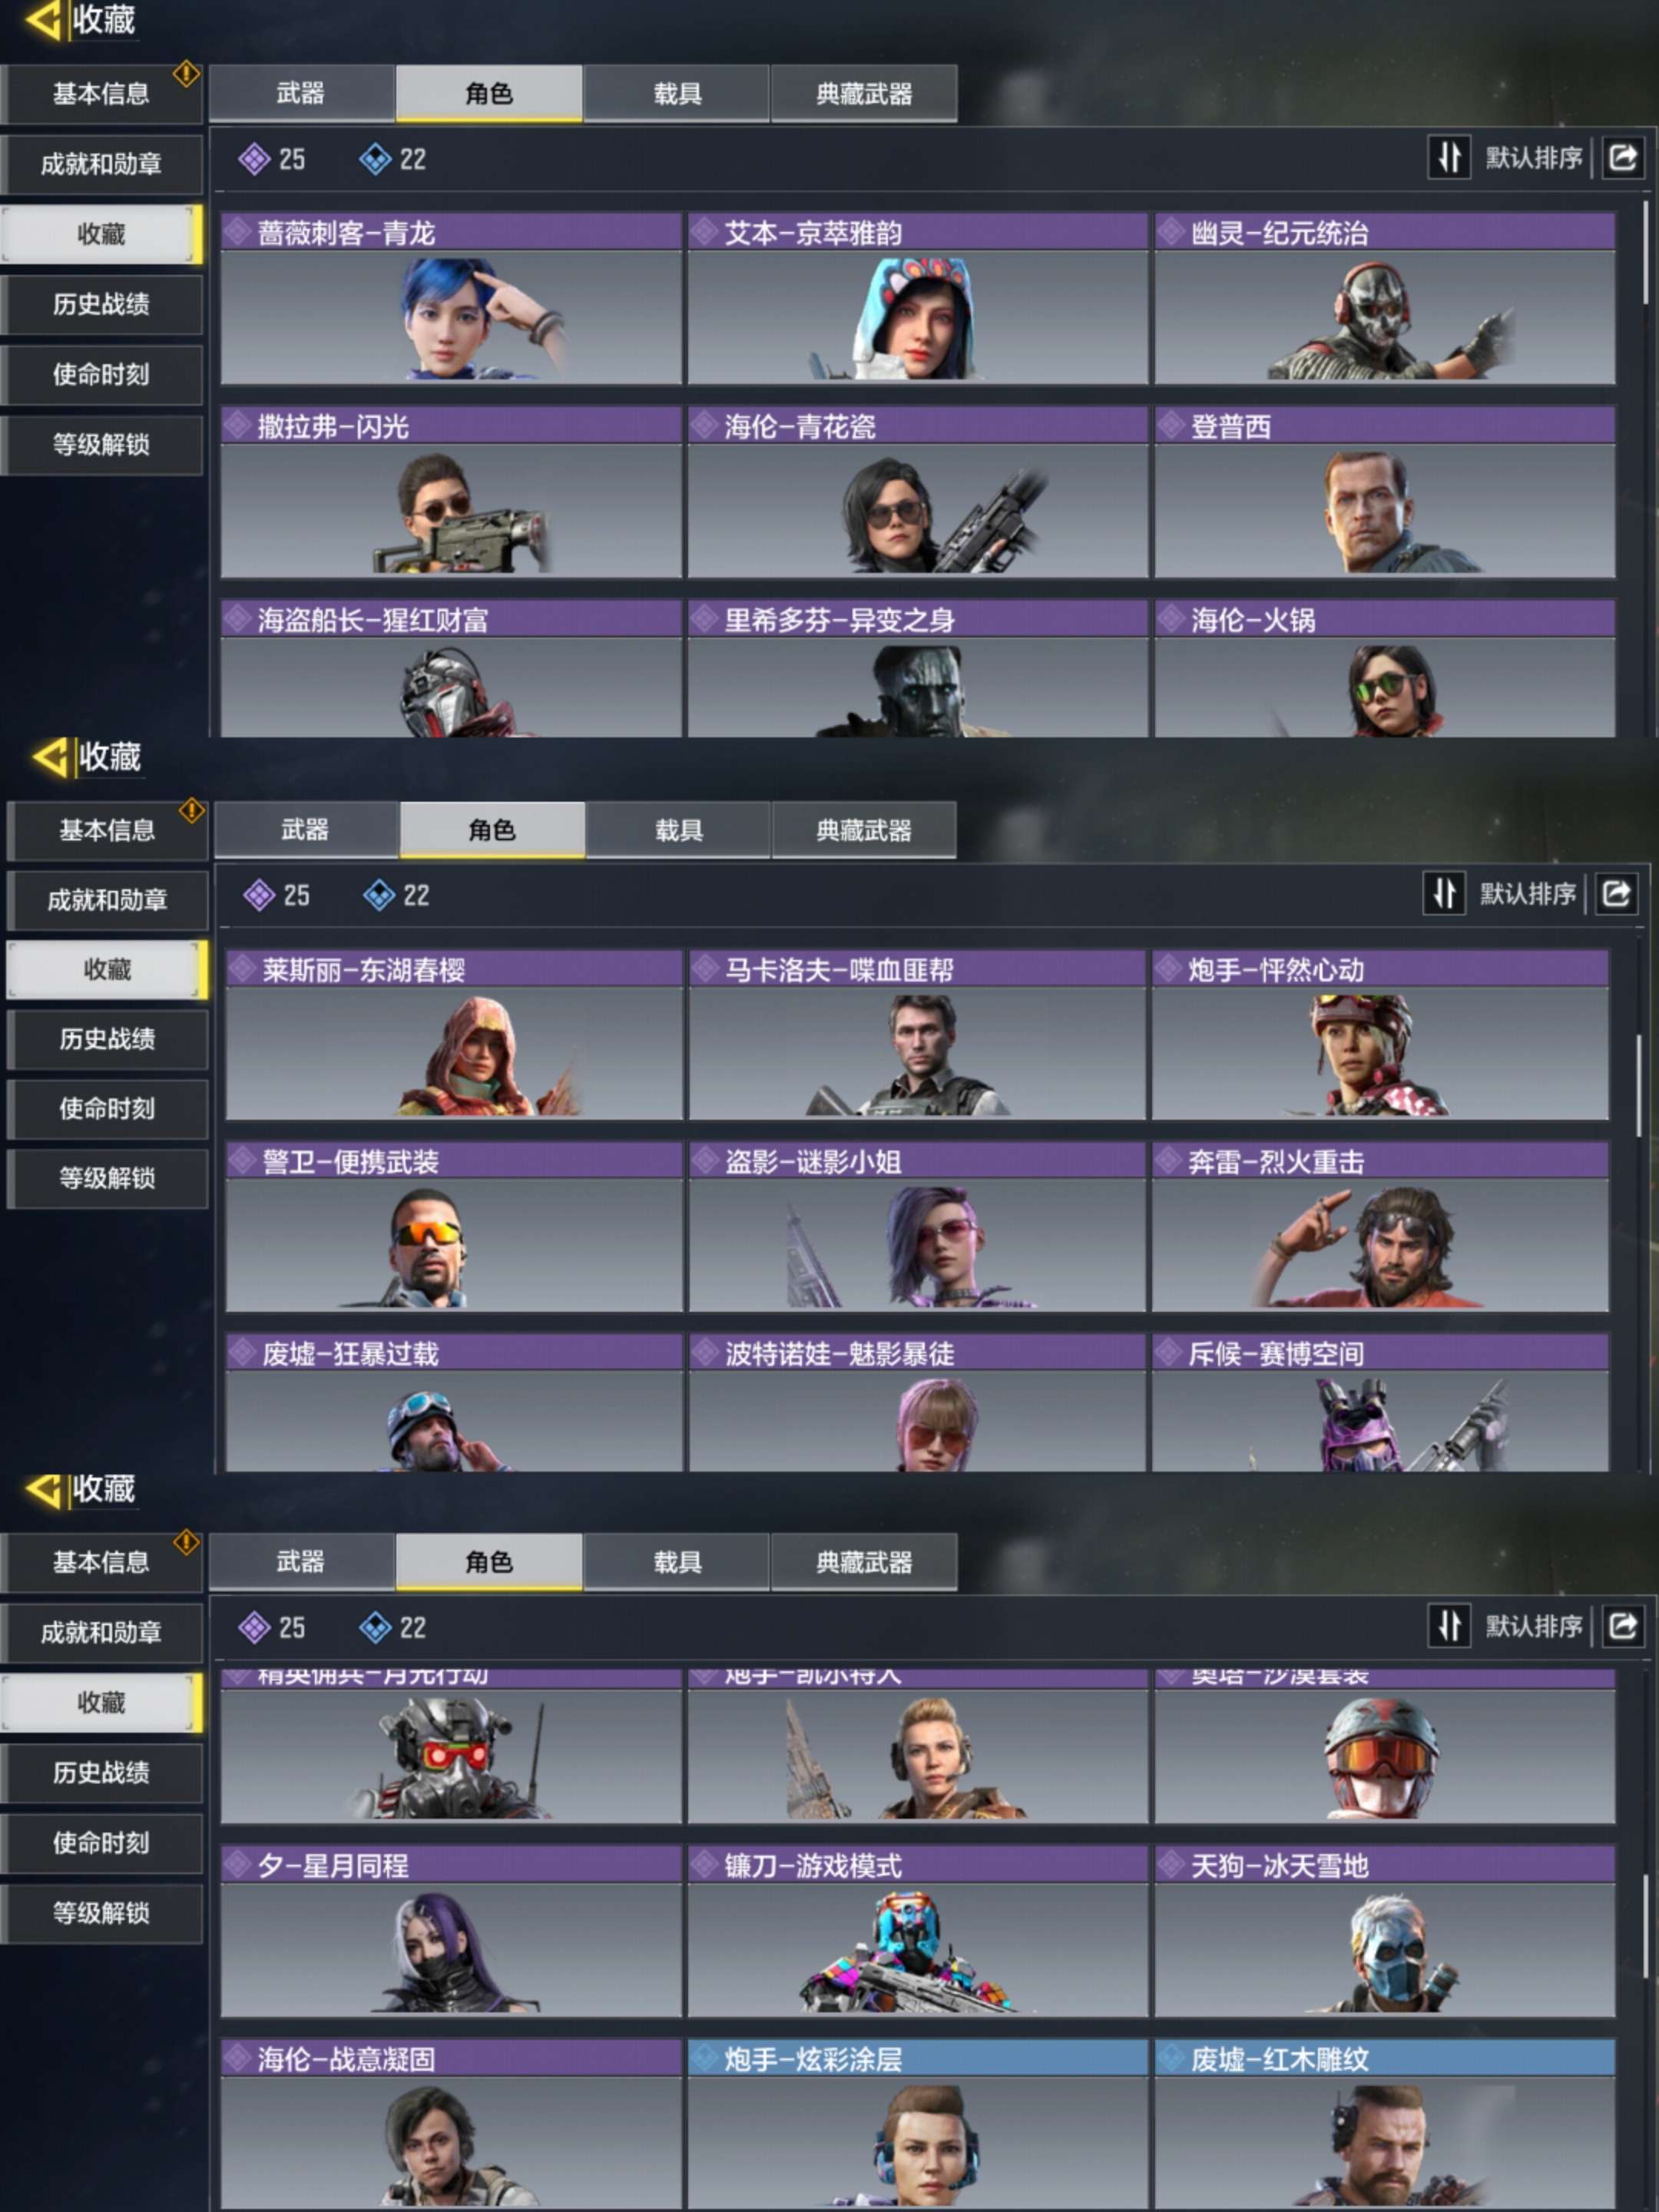Screen dimensions: 1659x2212
Task: Open 默认排序 sort dropdown above 登普西 list
Action: pos(1534,157)
